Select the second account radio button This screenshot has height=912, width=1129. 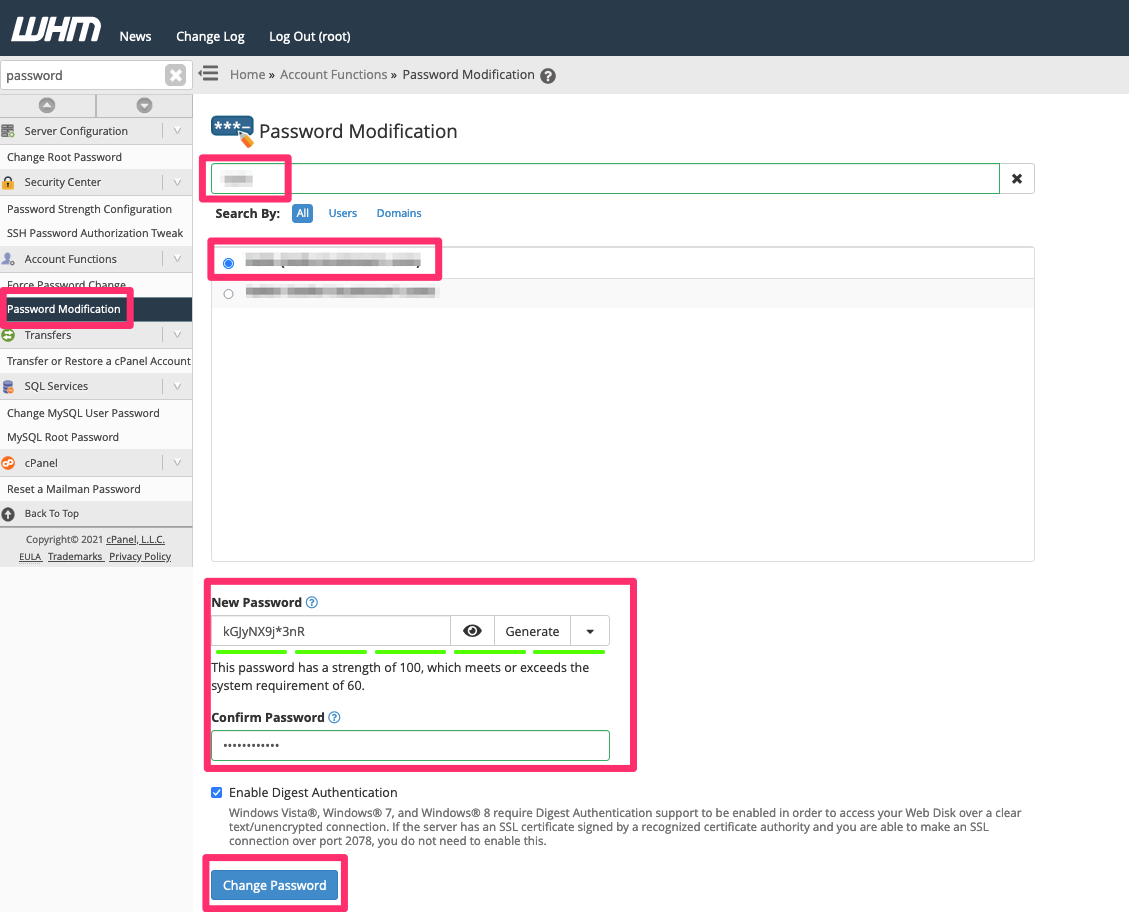click(228, 294)
